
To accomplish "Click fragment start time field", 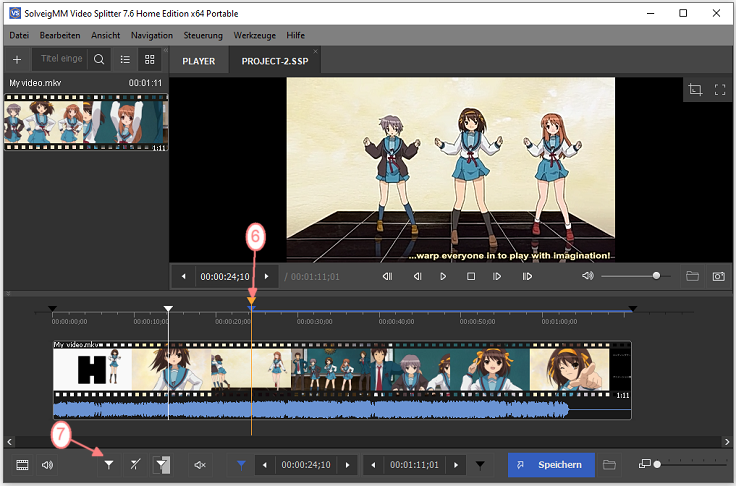I will pyautogui.click(x=306, y=465).
